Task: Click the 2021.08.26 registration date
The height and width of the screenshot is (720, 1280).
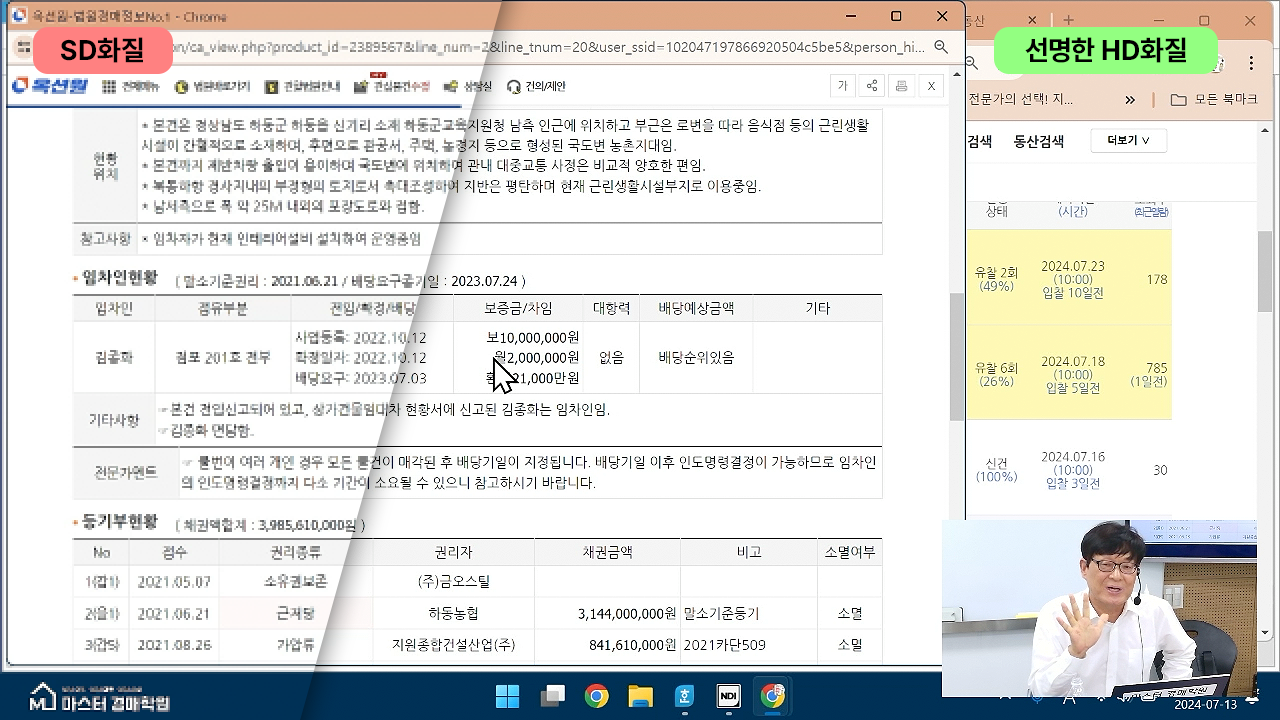Action: (174, 645)
